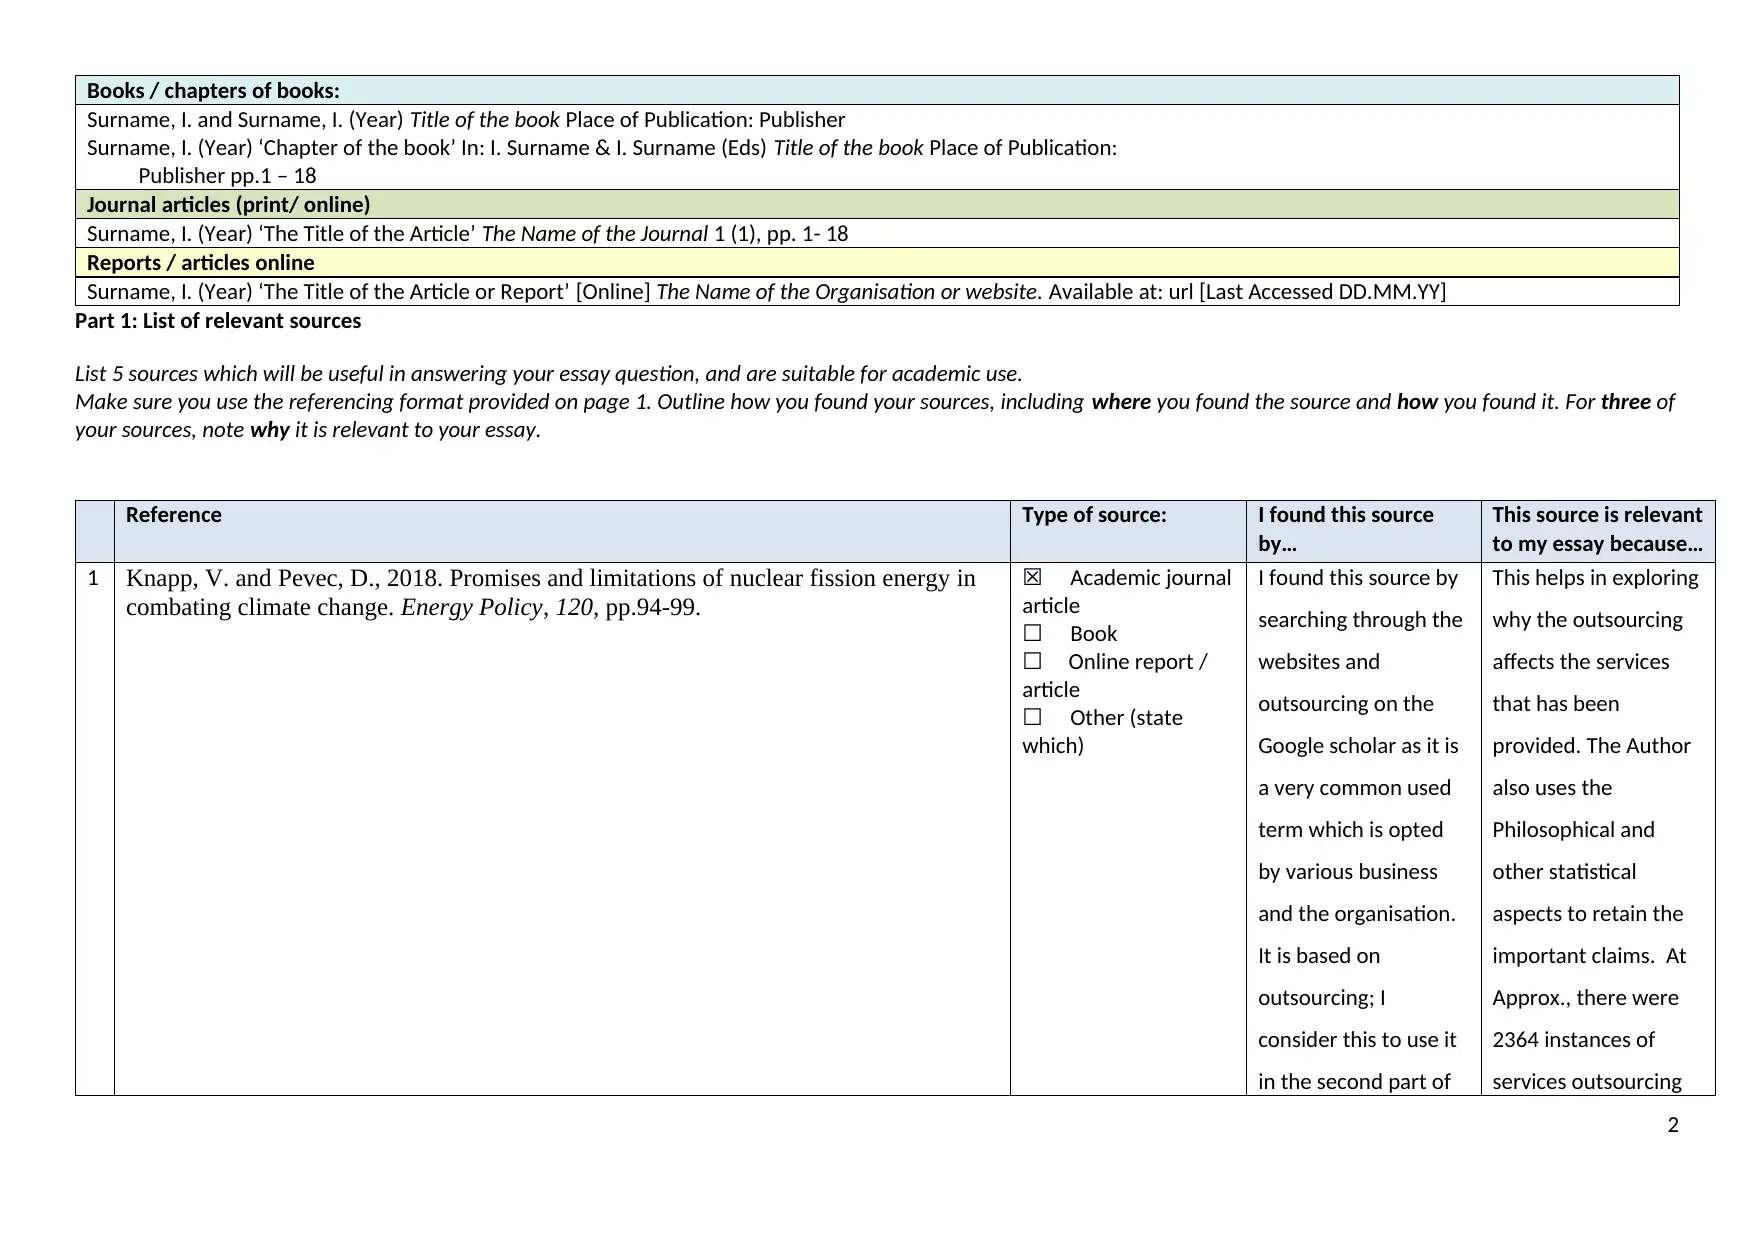Viewport: 1754px width, 1241px height.
Task: Click page number 2 in footer
Action: [x=1673, y=1125]
